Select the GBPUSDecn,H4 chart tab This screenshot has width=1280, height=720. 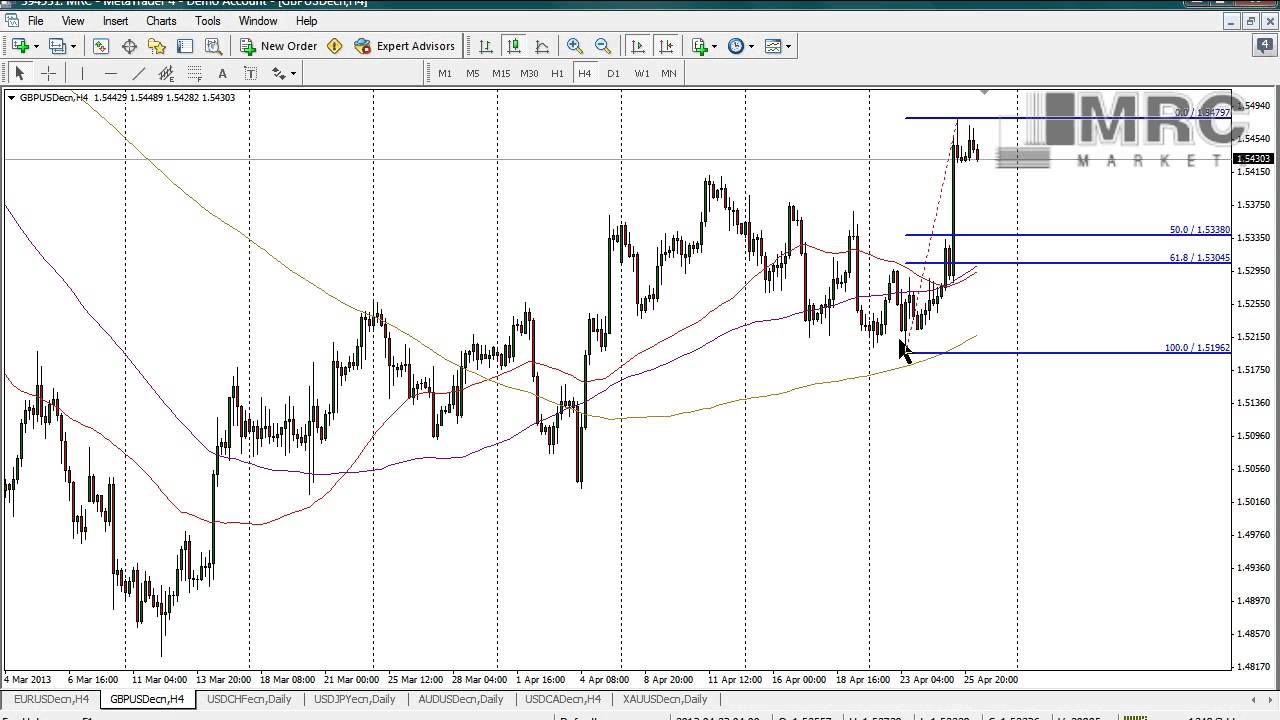tap(148, 699)
